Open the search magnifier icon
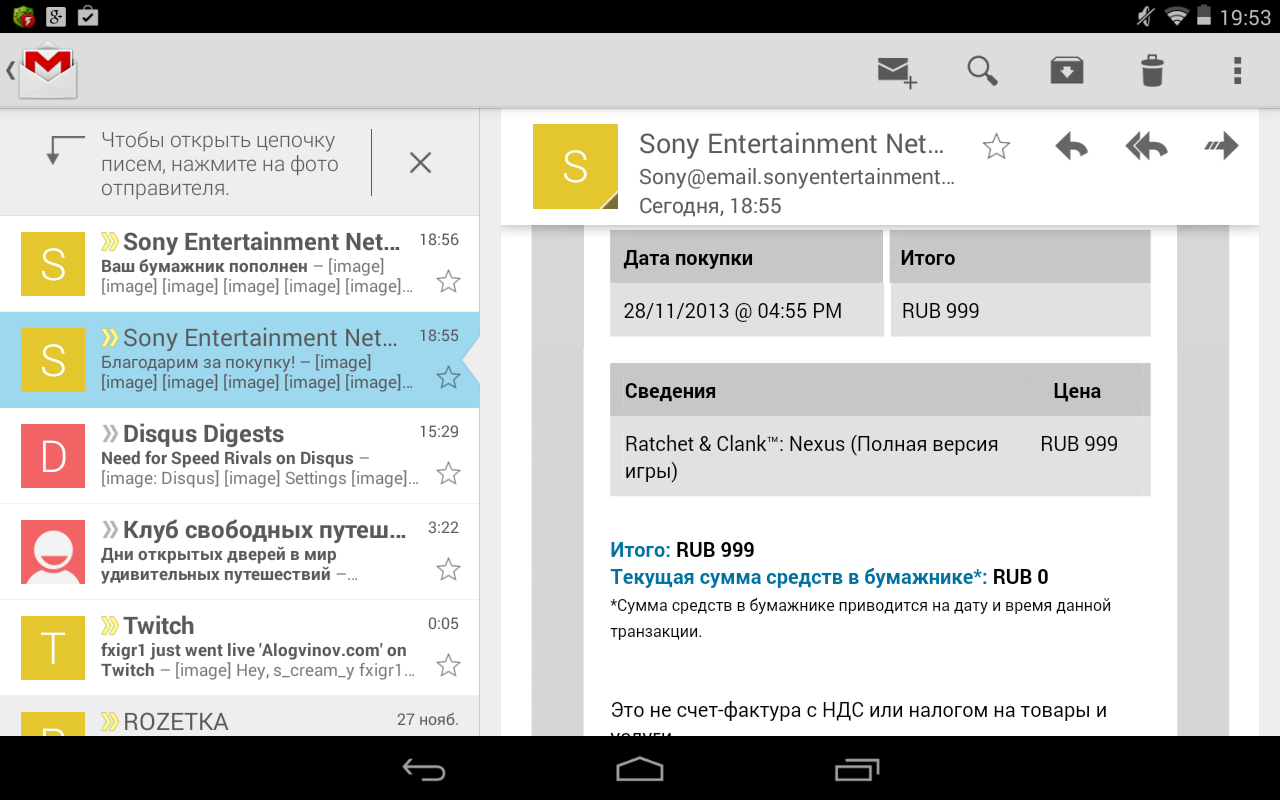1280x800 pixels. (982, 71)
